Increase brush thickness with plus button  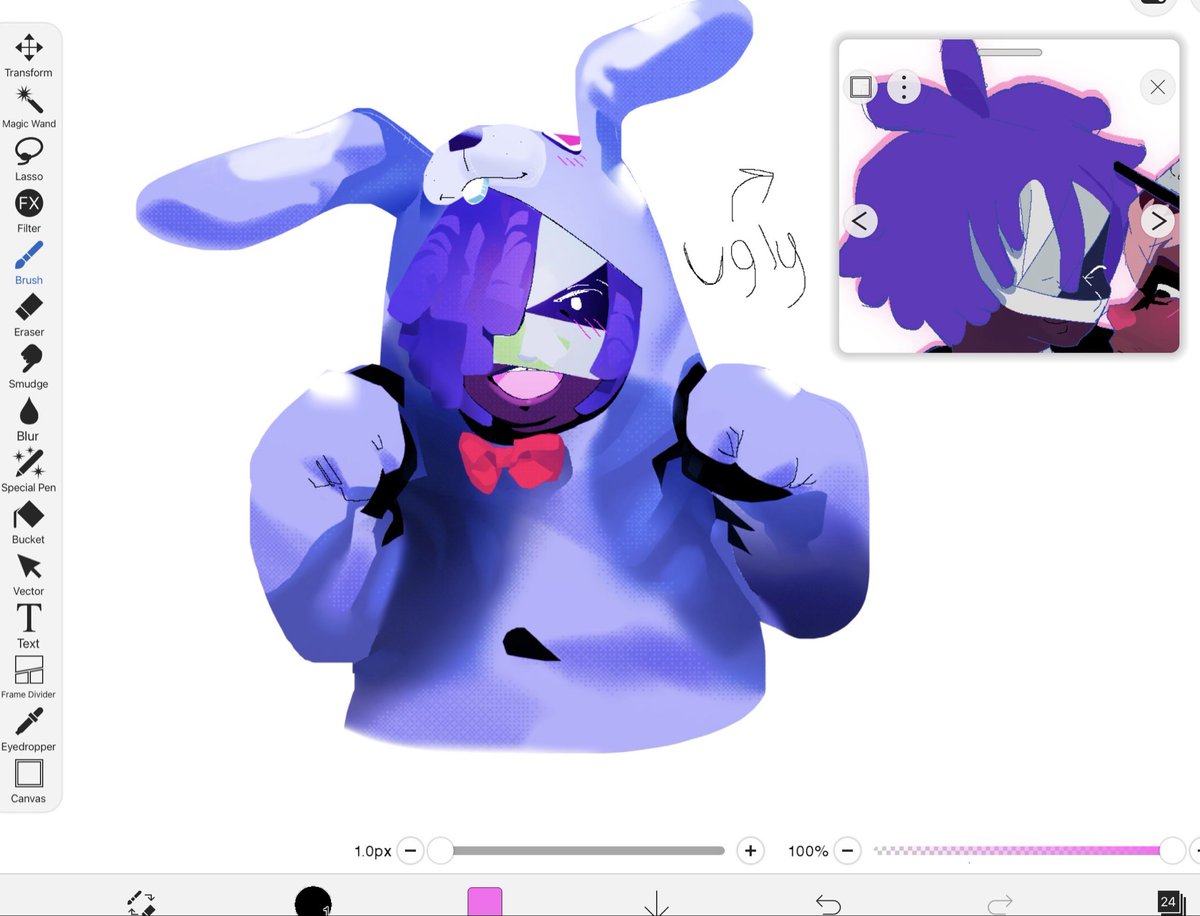[750, 851]
